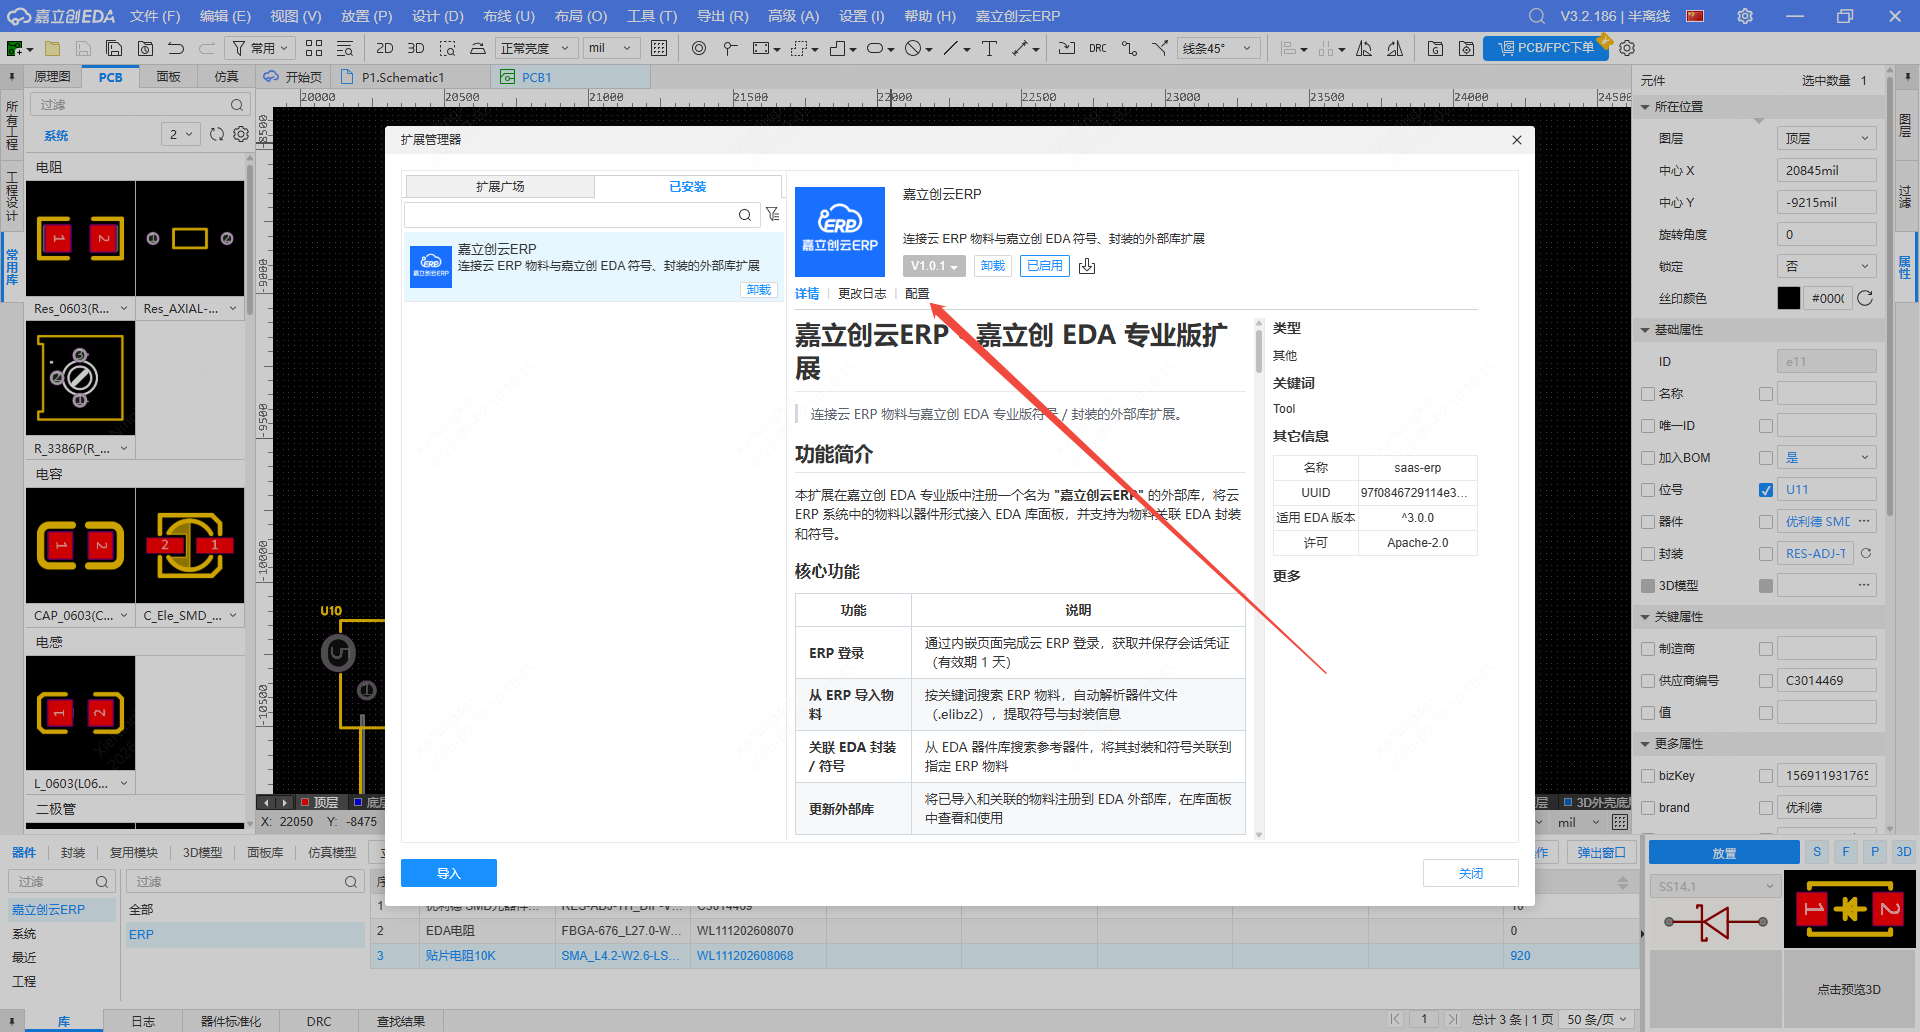
Task: Select 嘉立创云ERP item in installed list
Action: point(594,267)
